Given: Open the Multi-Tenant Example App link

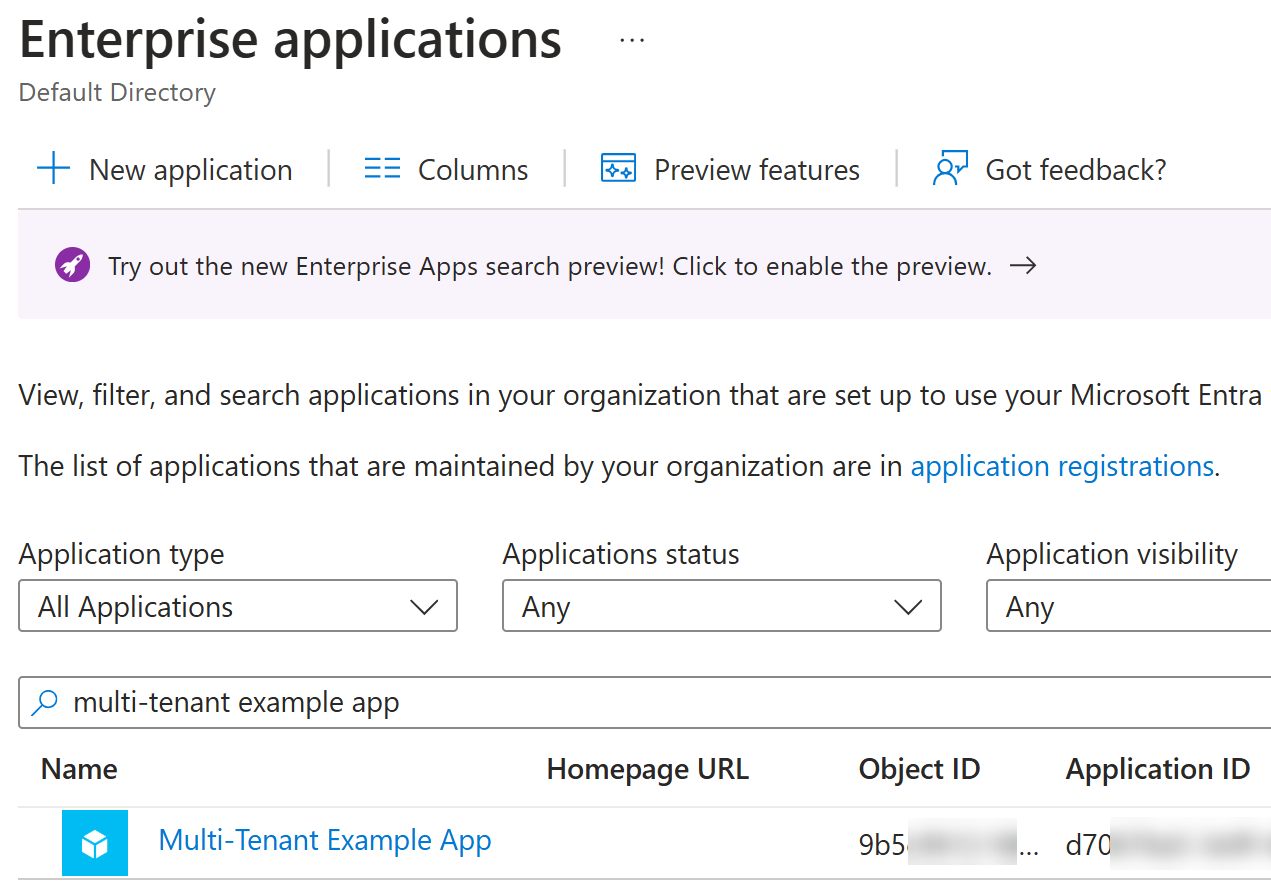Looking at the screenshot, I should 325,840.
